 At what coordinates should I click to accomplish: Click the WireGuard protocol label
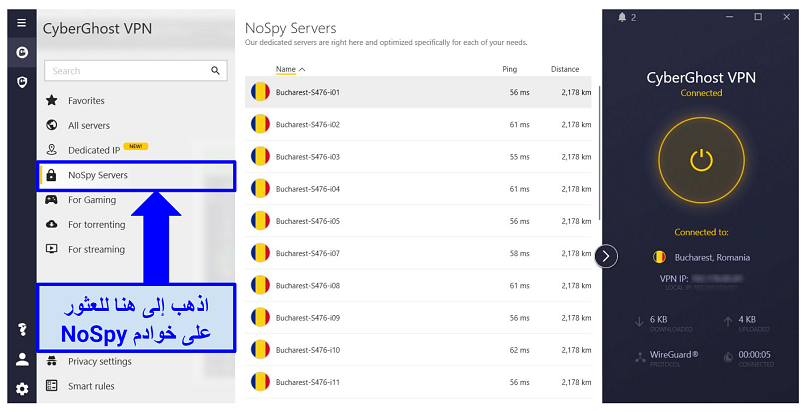(x=674, y=354)
